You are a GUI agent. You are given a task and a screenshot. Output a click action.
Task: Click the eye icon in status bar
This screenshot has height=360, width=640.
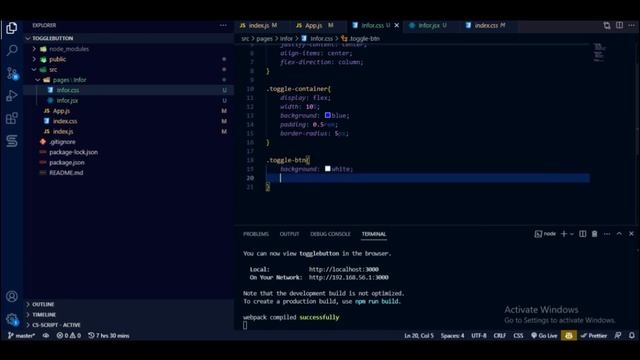pyautogui.click(x=46, y=336)
